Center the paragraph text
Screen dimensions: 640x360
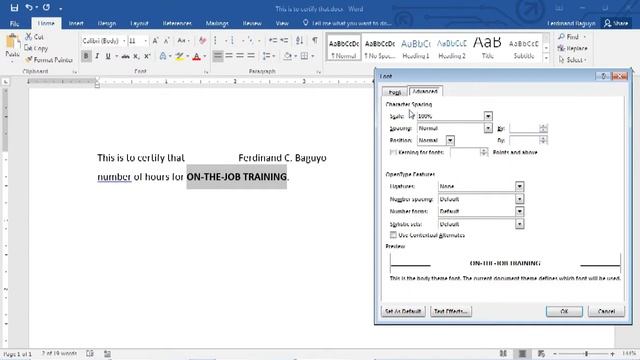(x=229, y=56)
